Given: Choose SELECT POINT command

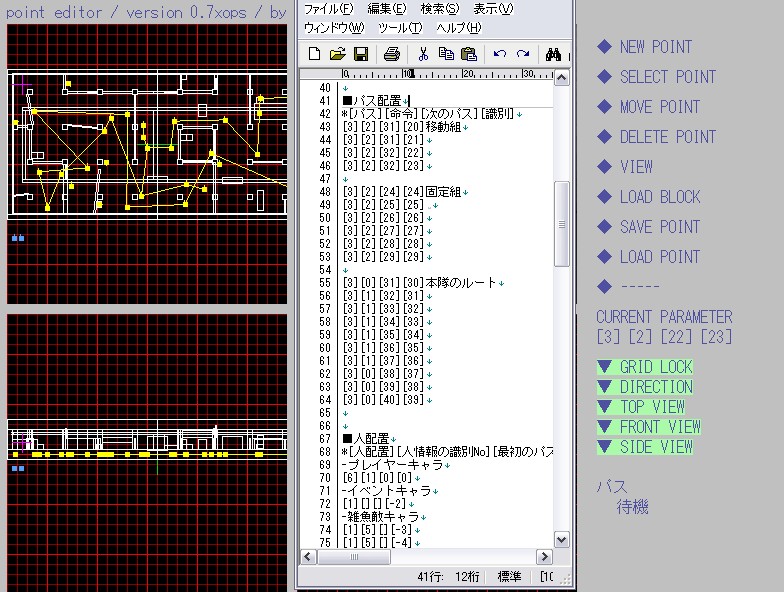Looking at the screenshot, I should click(x=668, y=76).
